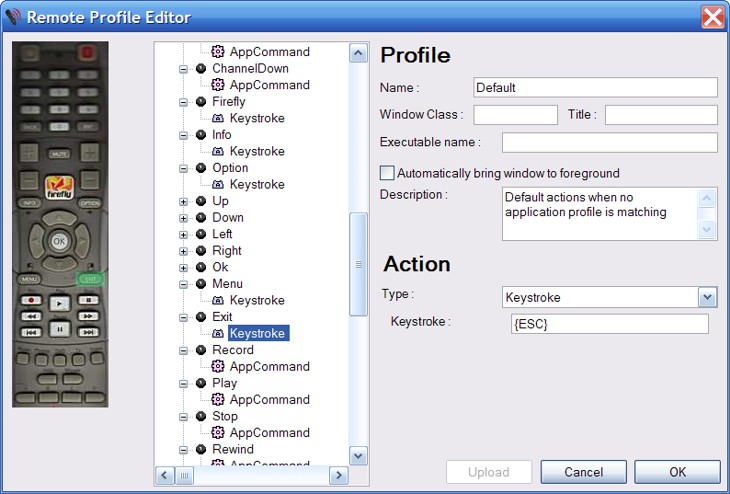This screenshot has height=494, width=730.
Task: Expand the Up tree node
Action: click(183, 201)
